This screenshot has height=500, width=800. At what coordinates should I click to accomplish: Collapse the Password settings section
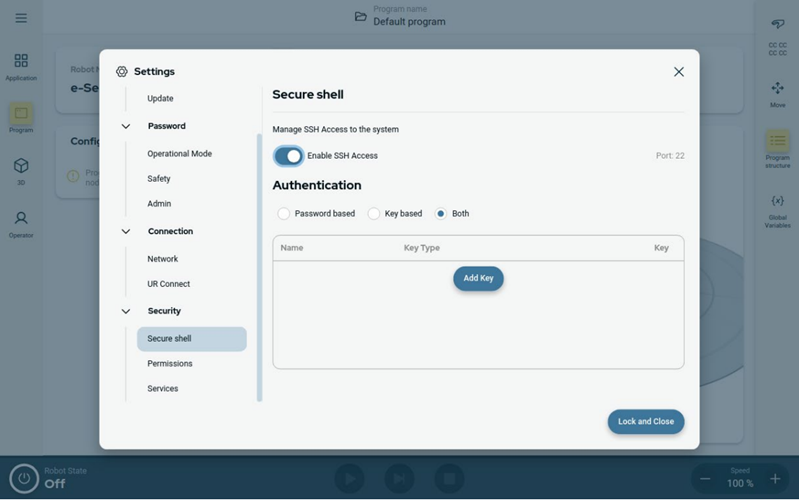pyautogui.click(x=126, y=127)
